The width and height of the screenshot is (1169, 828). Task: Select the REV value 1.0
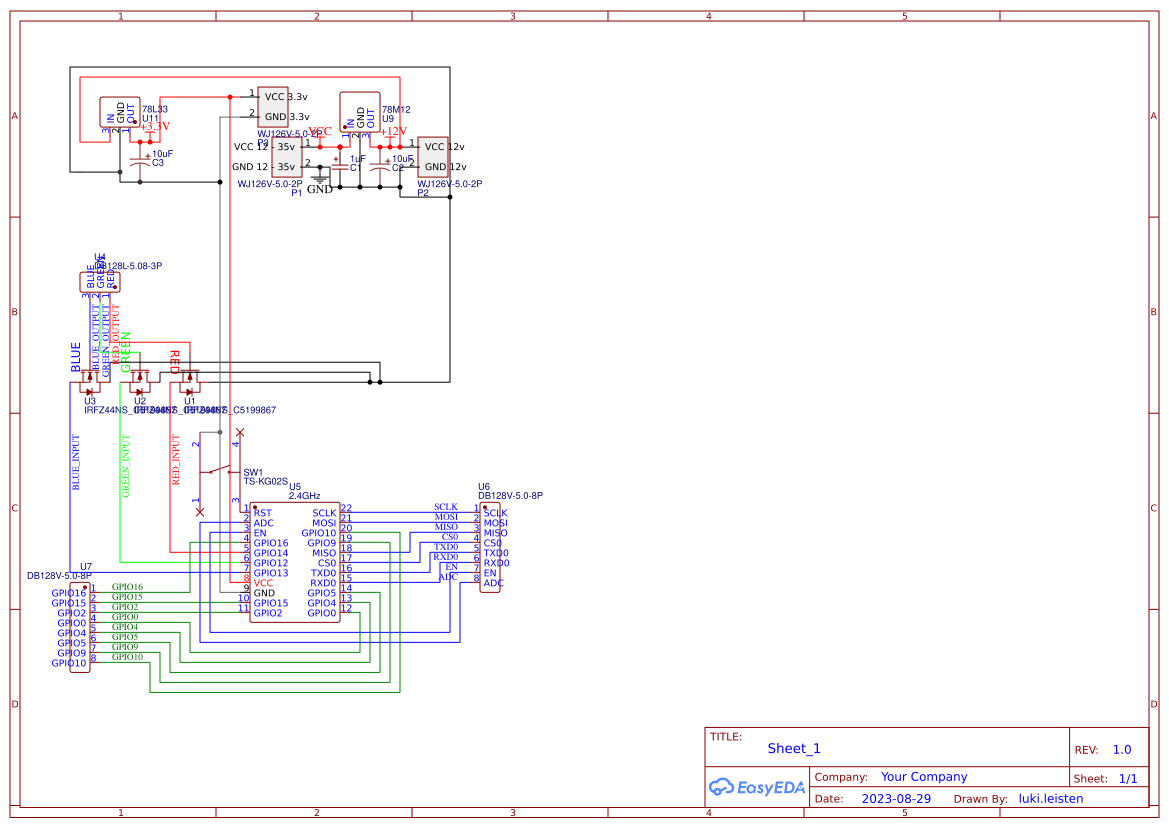point(1122,750)
